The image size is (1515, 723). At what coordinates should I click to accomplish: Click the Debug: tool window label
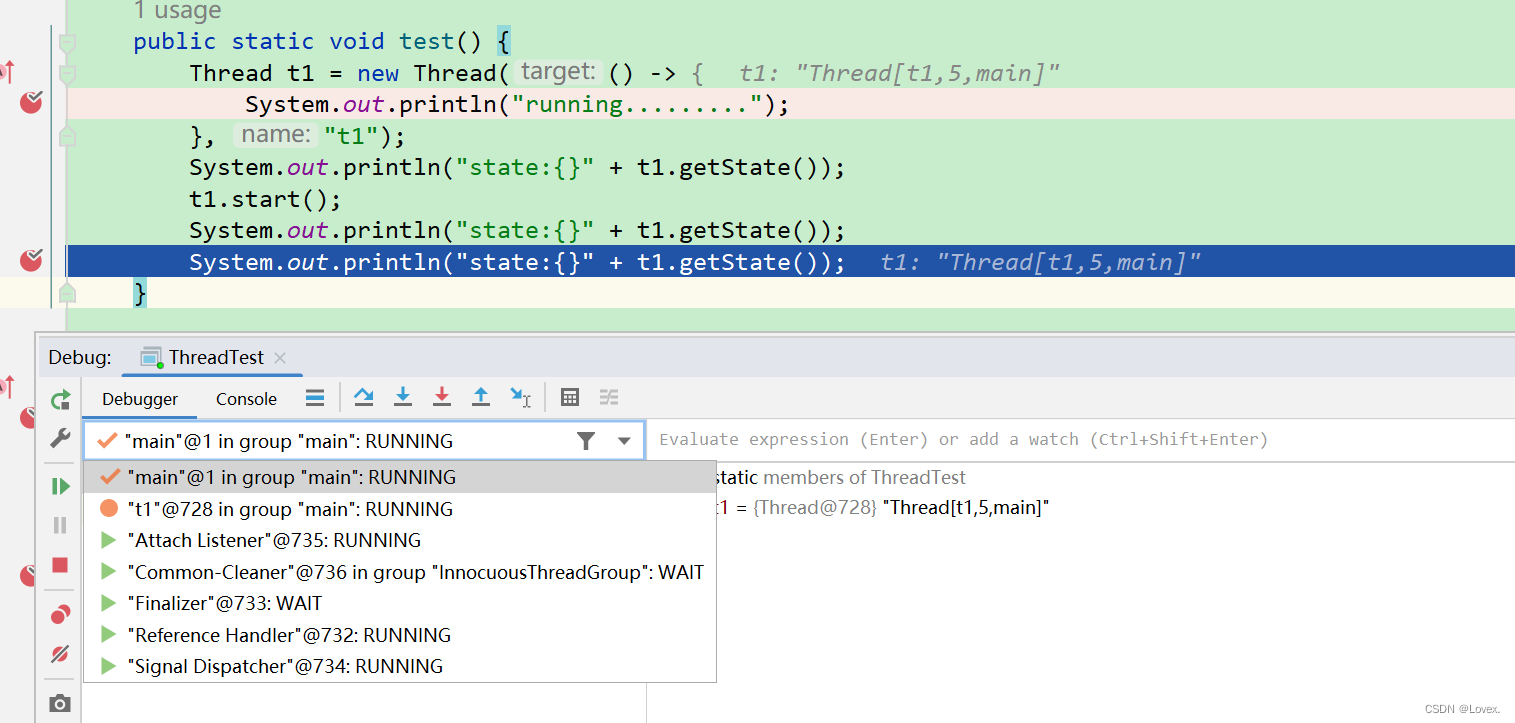(x=80, y=358)
